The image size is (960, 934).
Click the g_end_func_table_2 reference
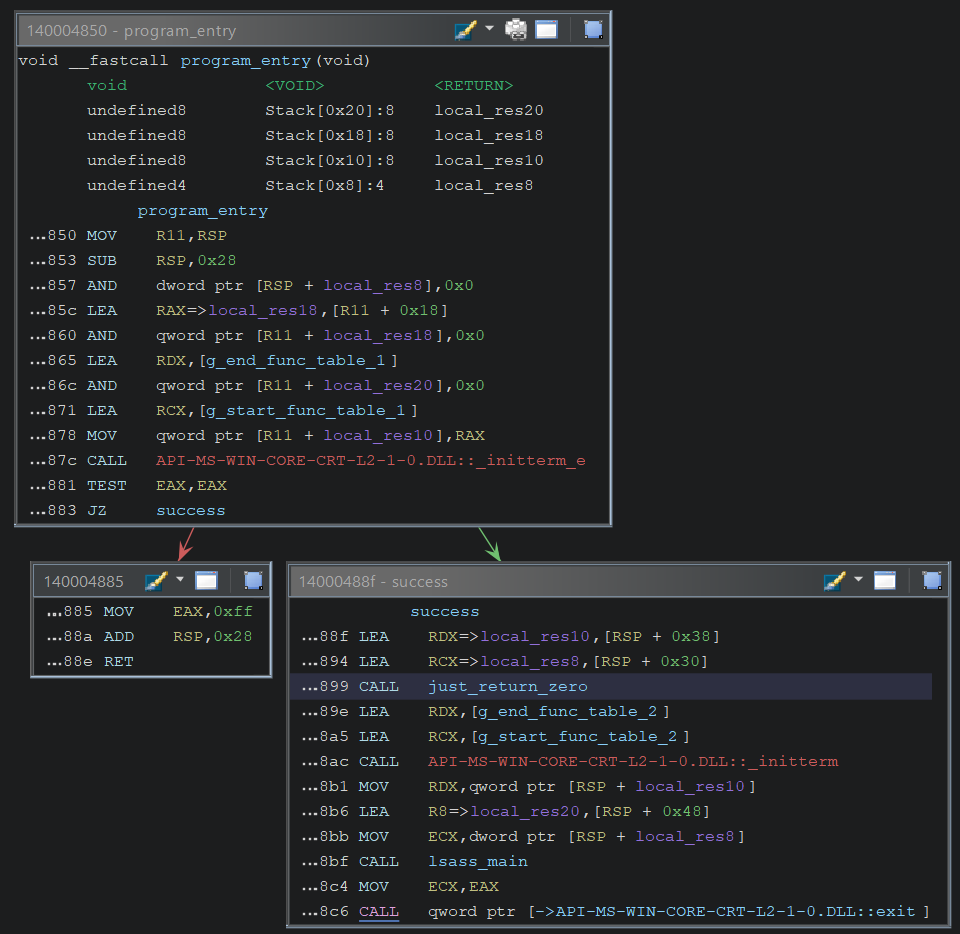(568, 712)
